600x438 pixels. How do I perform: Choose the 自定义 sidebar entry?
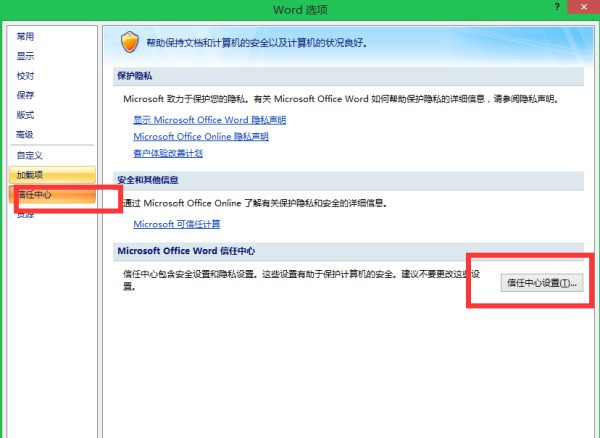coord(30,155)
